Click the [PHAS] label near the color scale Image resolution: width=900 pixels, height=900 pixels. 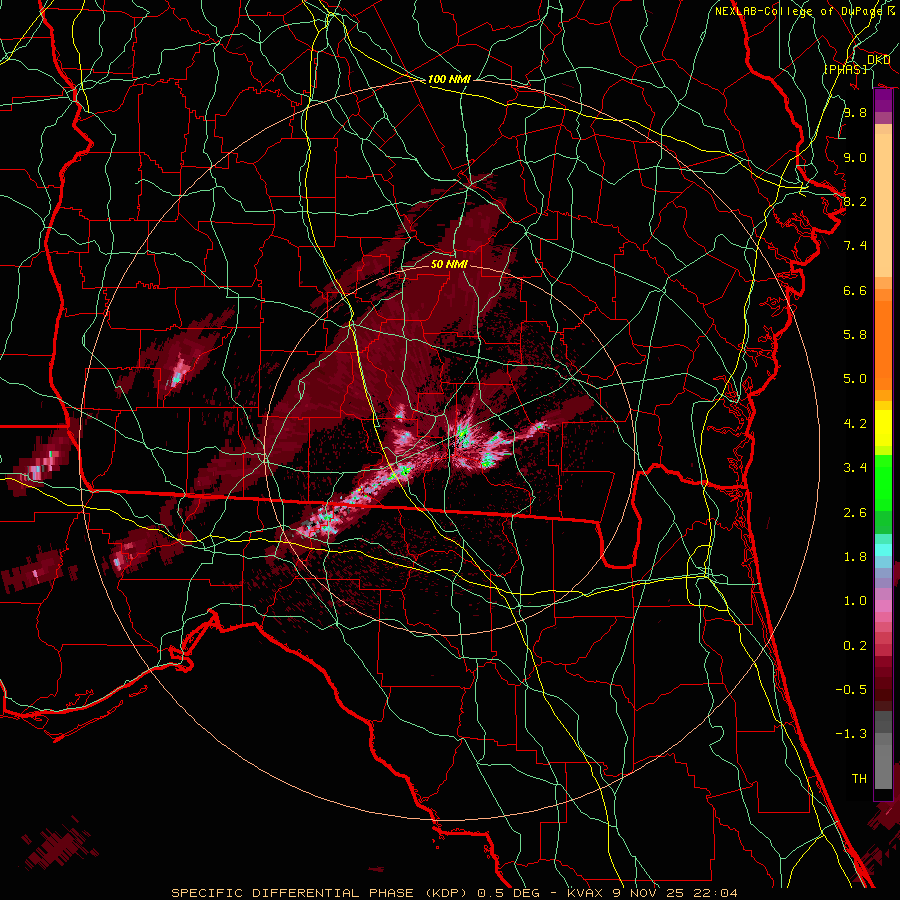(x=845, y=69)
